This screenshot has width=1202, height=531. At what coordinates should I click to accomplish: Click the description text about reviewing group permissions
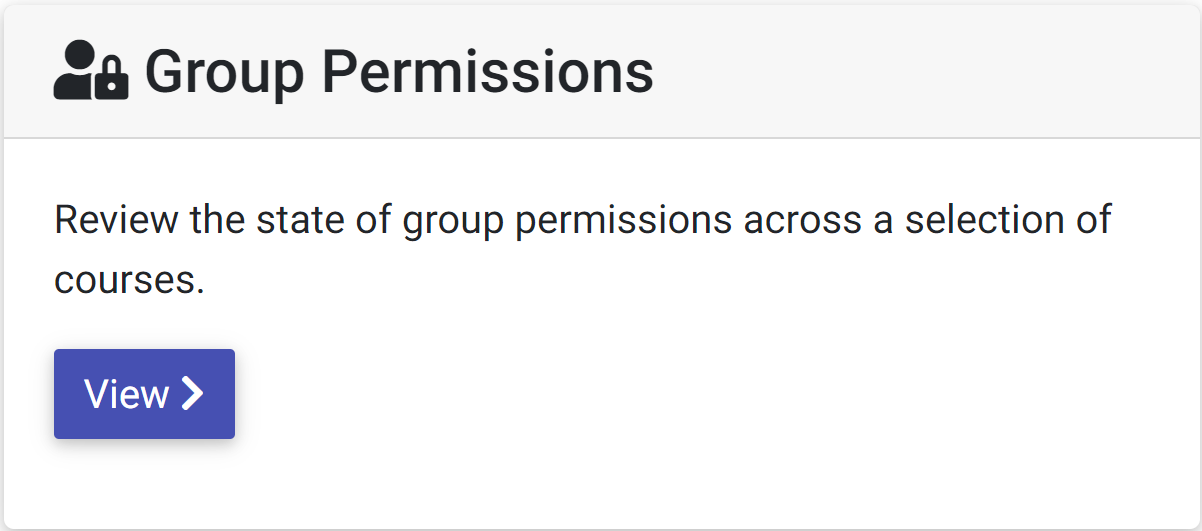tap(583, 249)
